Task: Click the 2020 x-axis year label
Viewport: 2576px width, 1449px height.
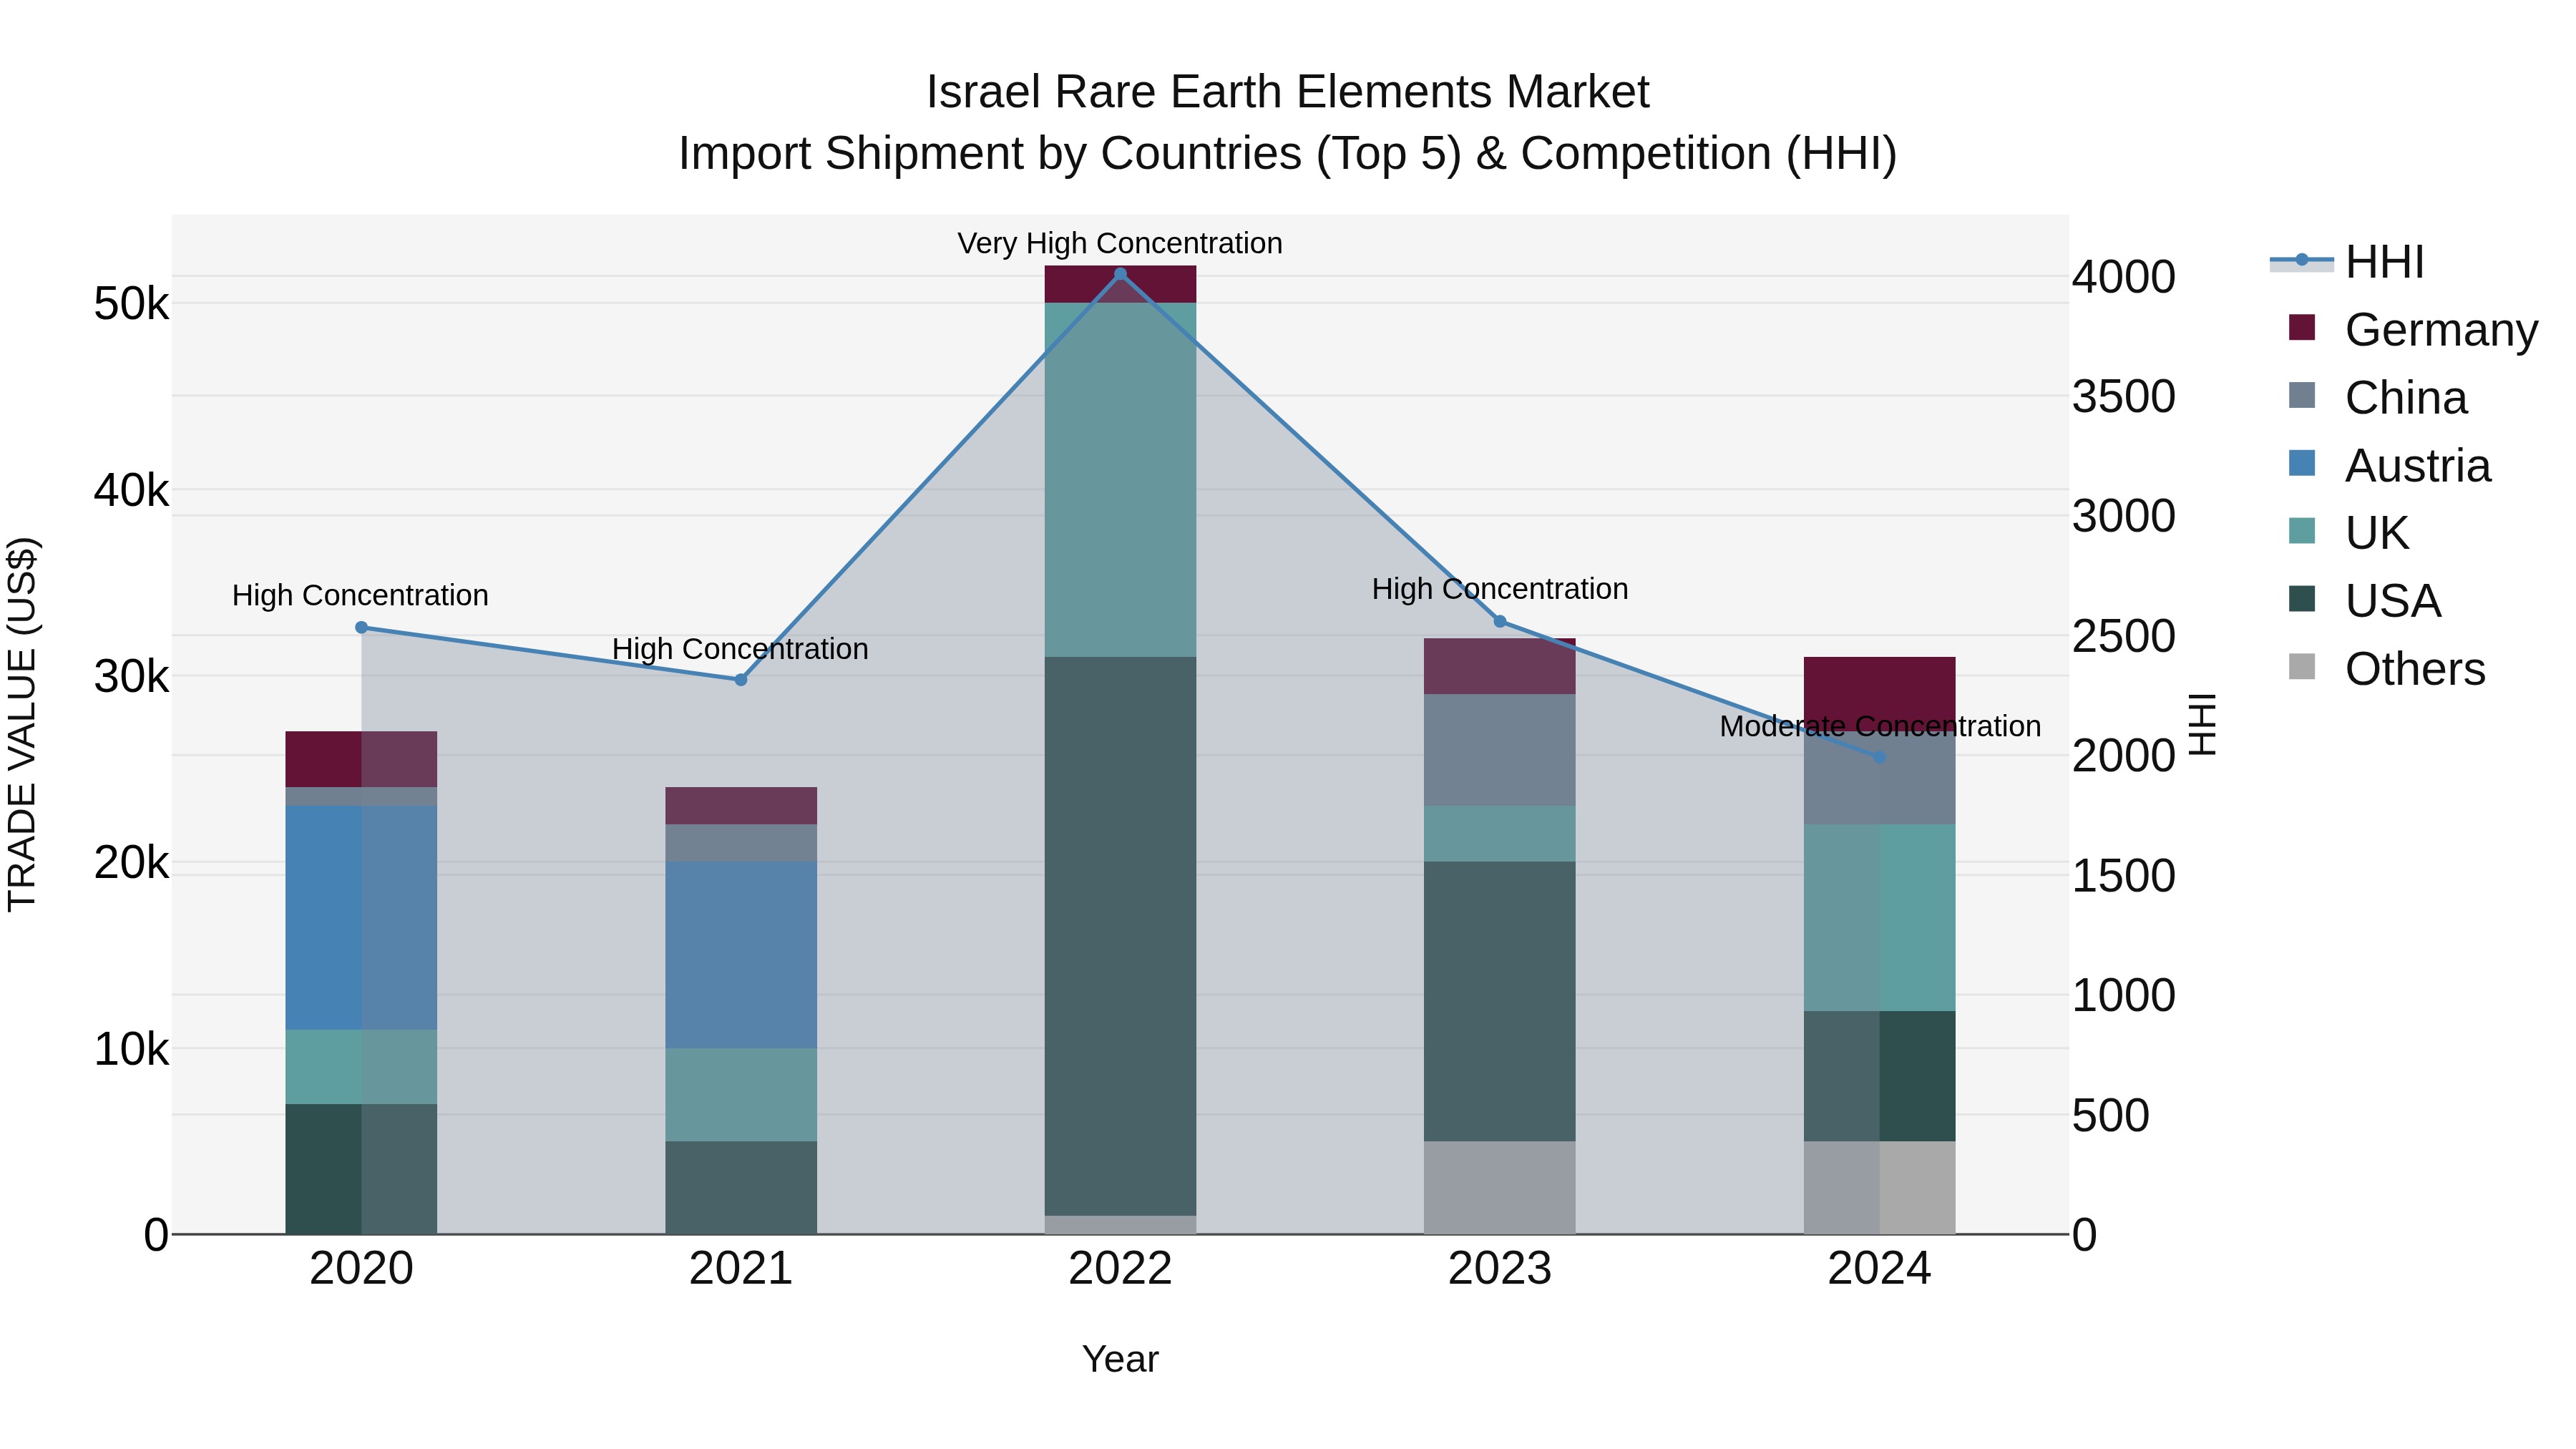Action: [362, 1269]
